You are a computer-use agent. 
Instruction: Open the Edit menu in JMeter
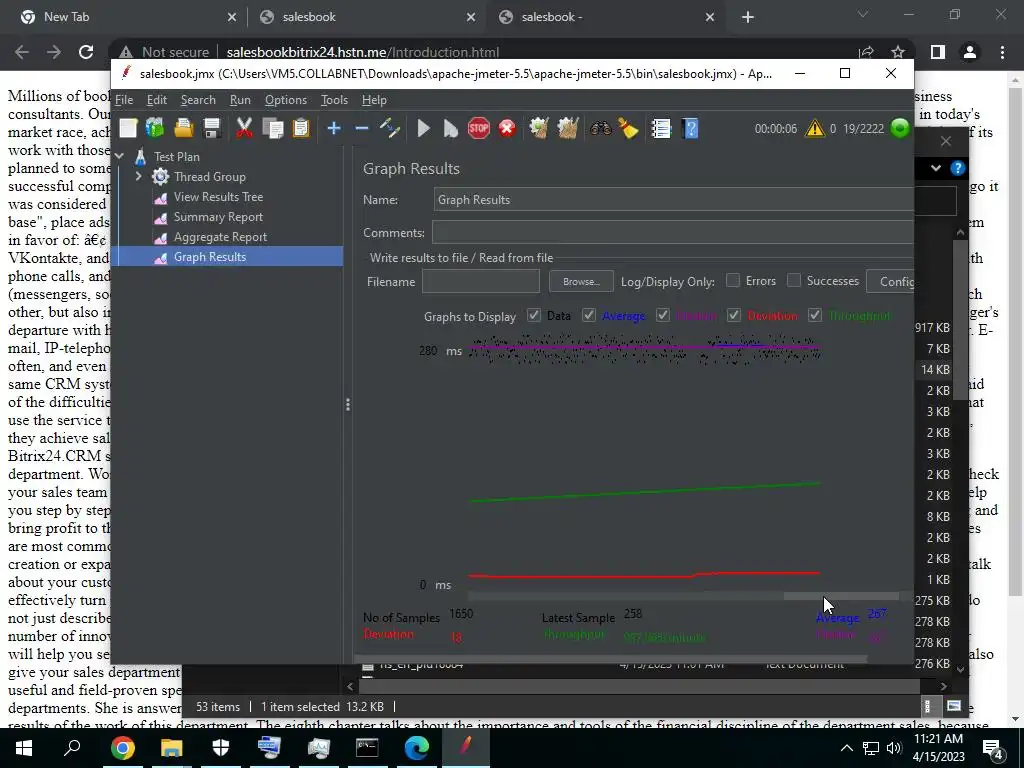(157, 100)
